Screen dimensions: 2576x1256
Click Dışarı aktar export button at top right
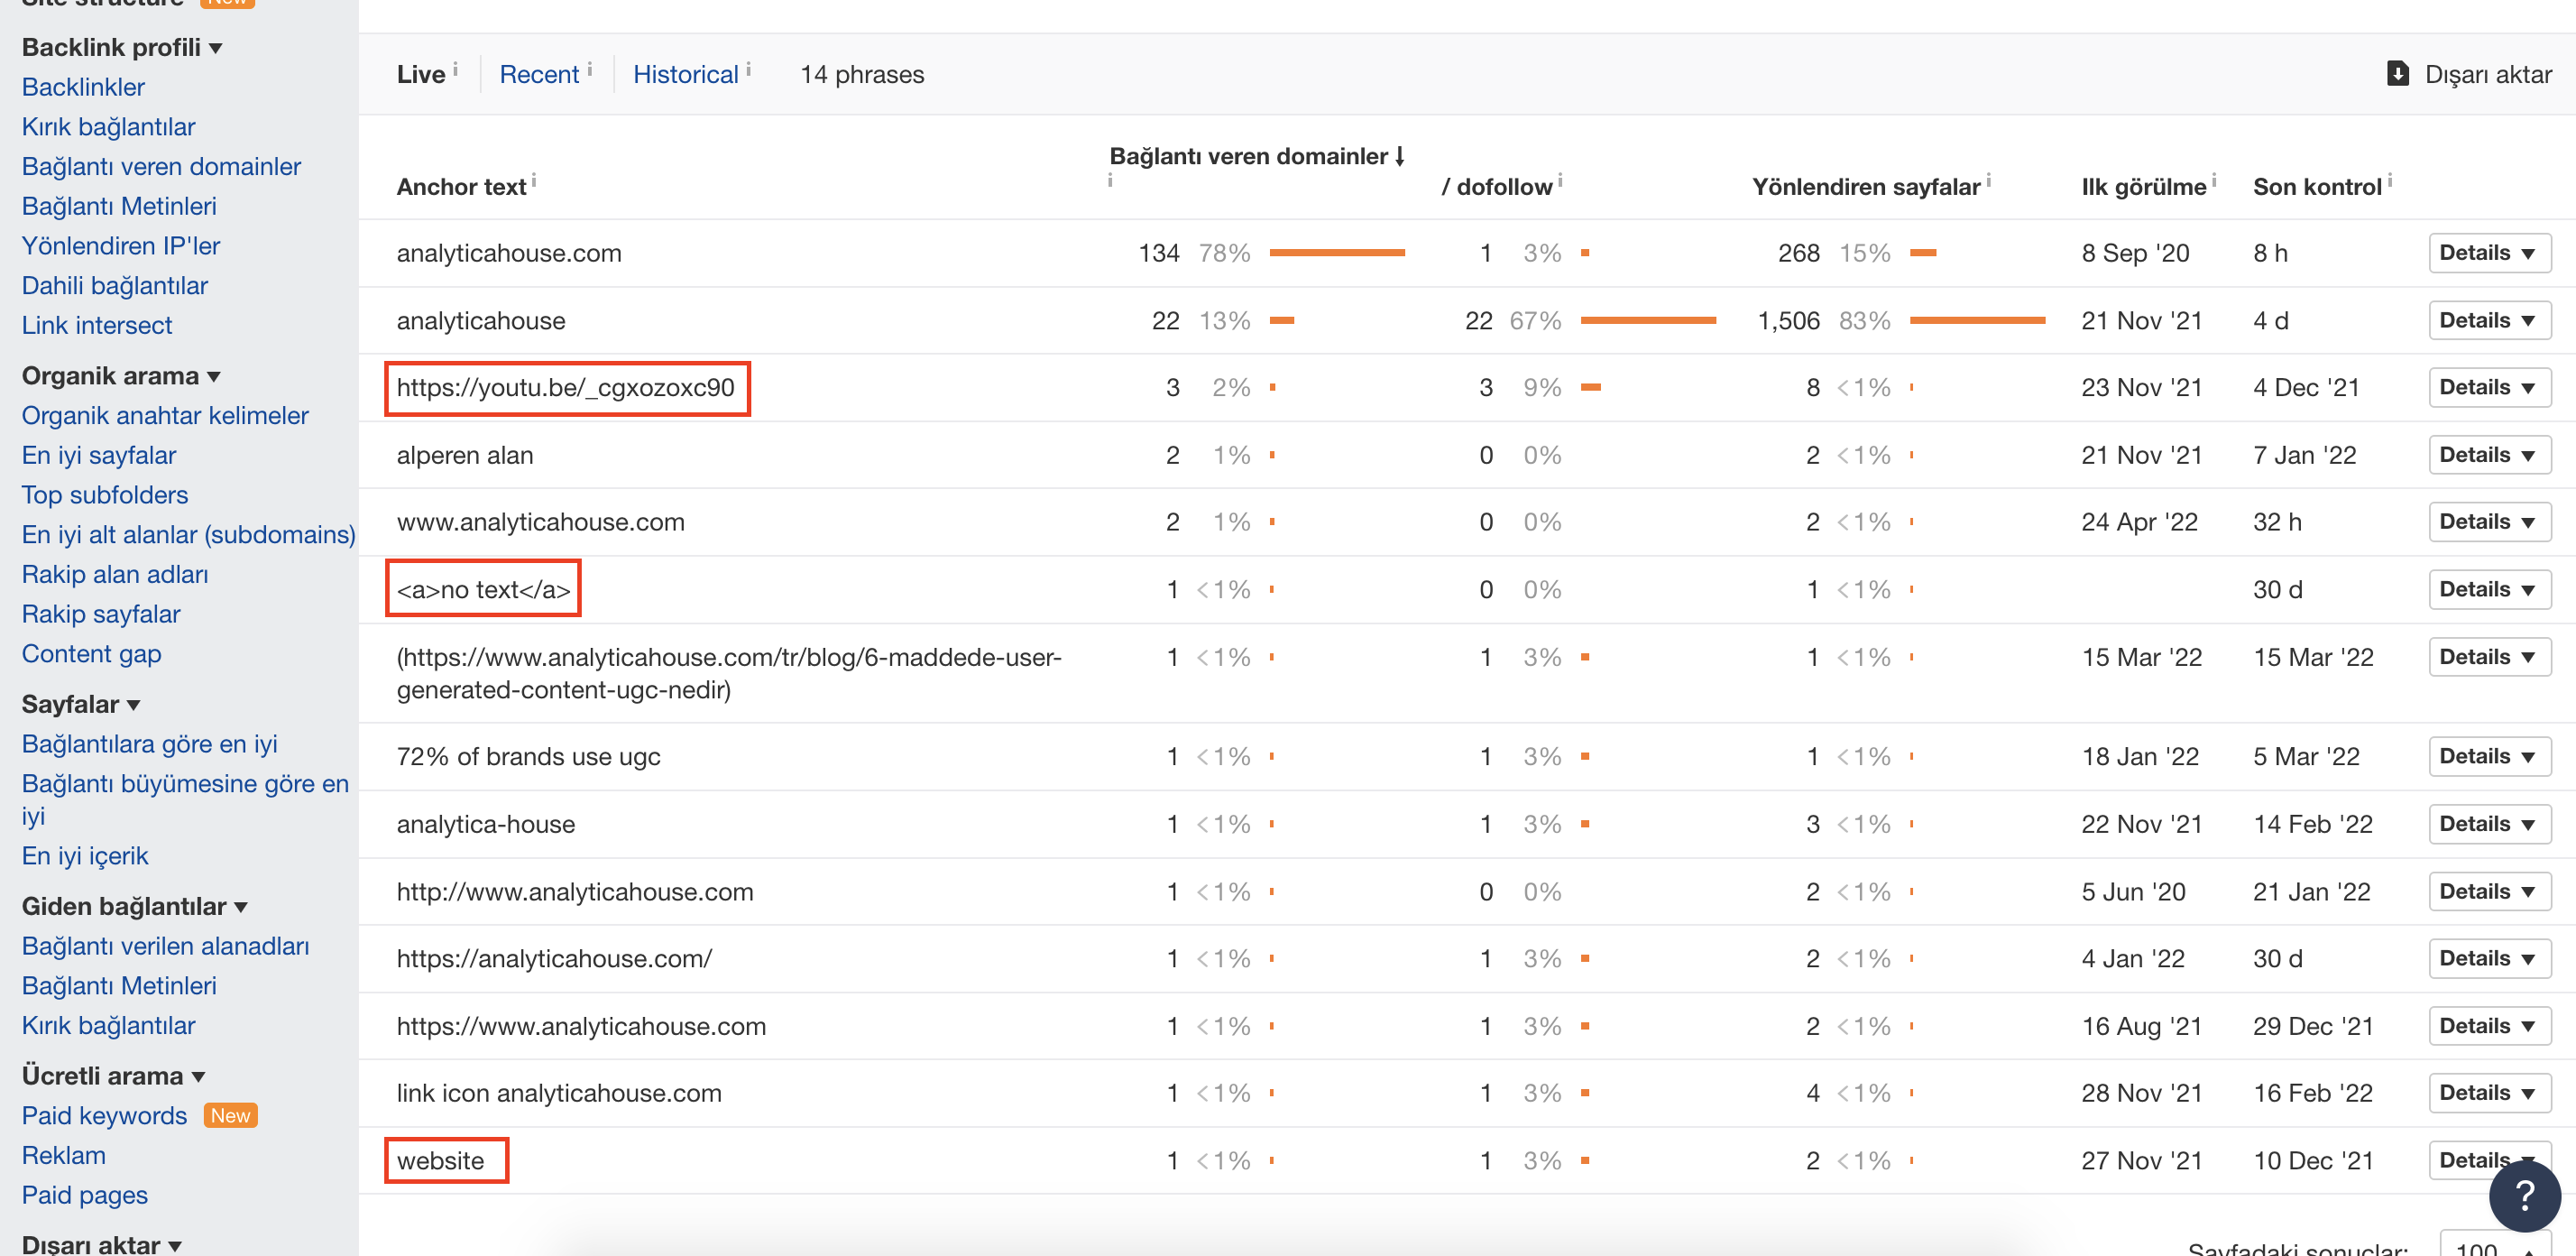(x=2469, y=74)
